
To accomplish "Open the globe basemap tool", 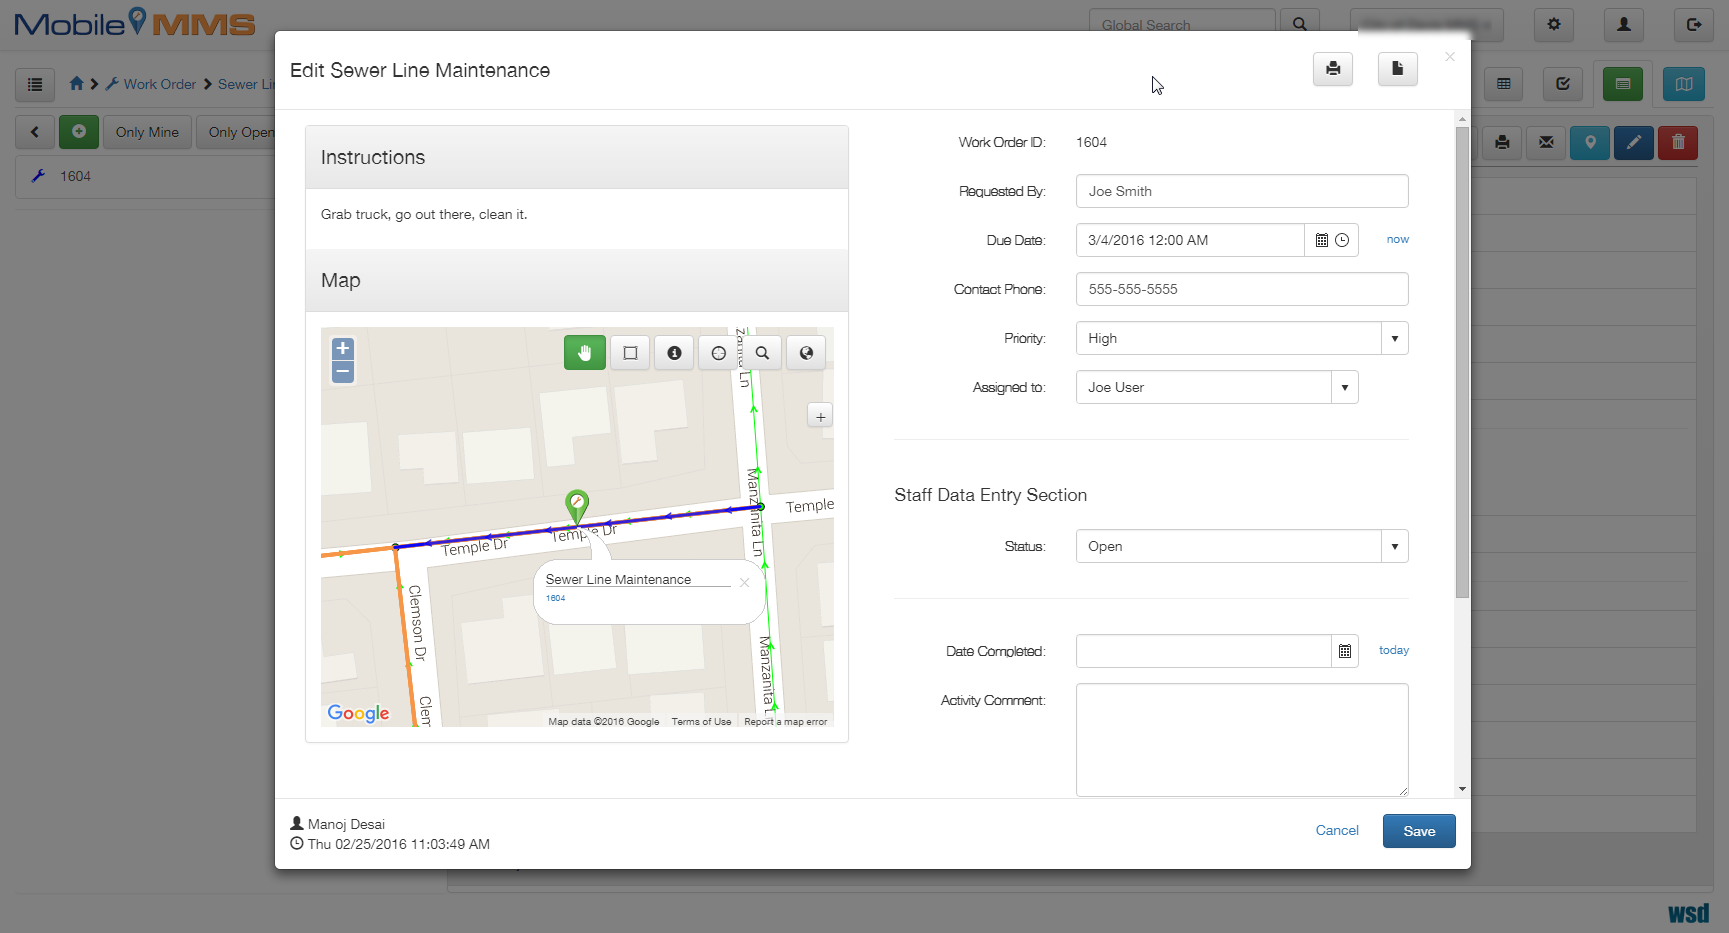I will coord(806,353).
